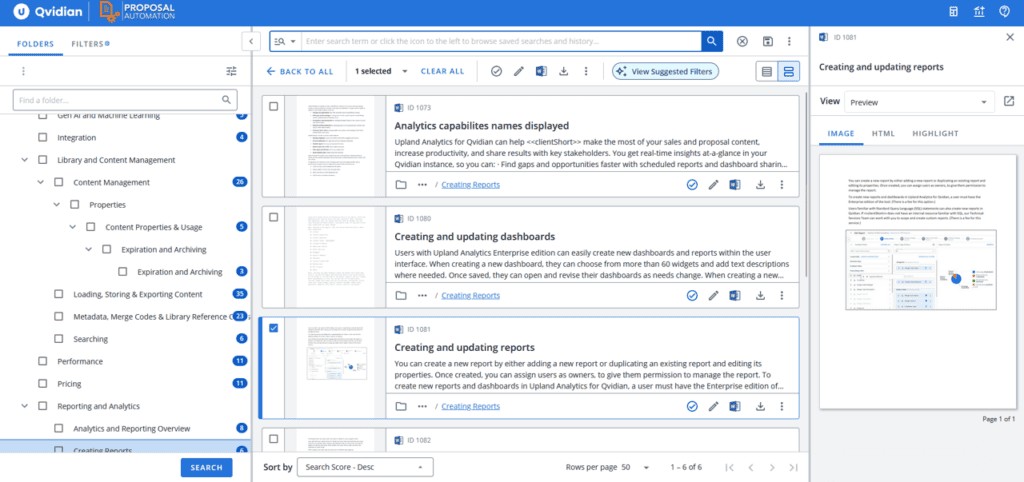
Task: Click the blue search magnifier button
Action: (712, 41)
